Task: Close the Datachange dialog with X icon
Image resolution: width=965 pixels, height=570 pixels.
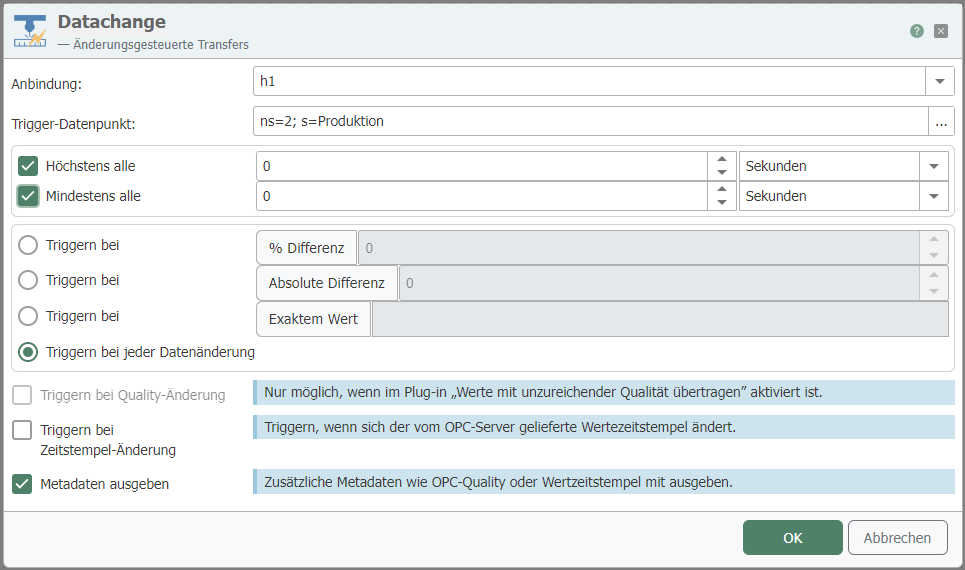Action: click(941, 31)
